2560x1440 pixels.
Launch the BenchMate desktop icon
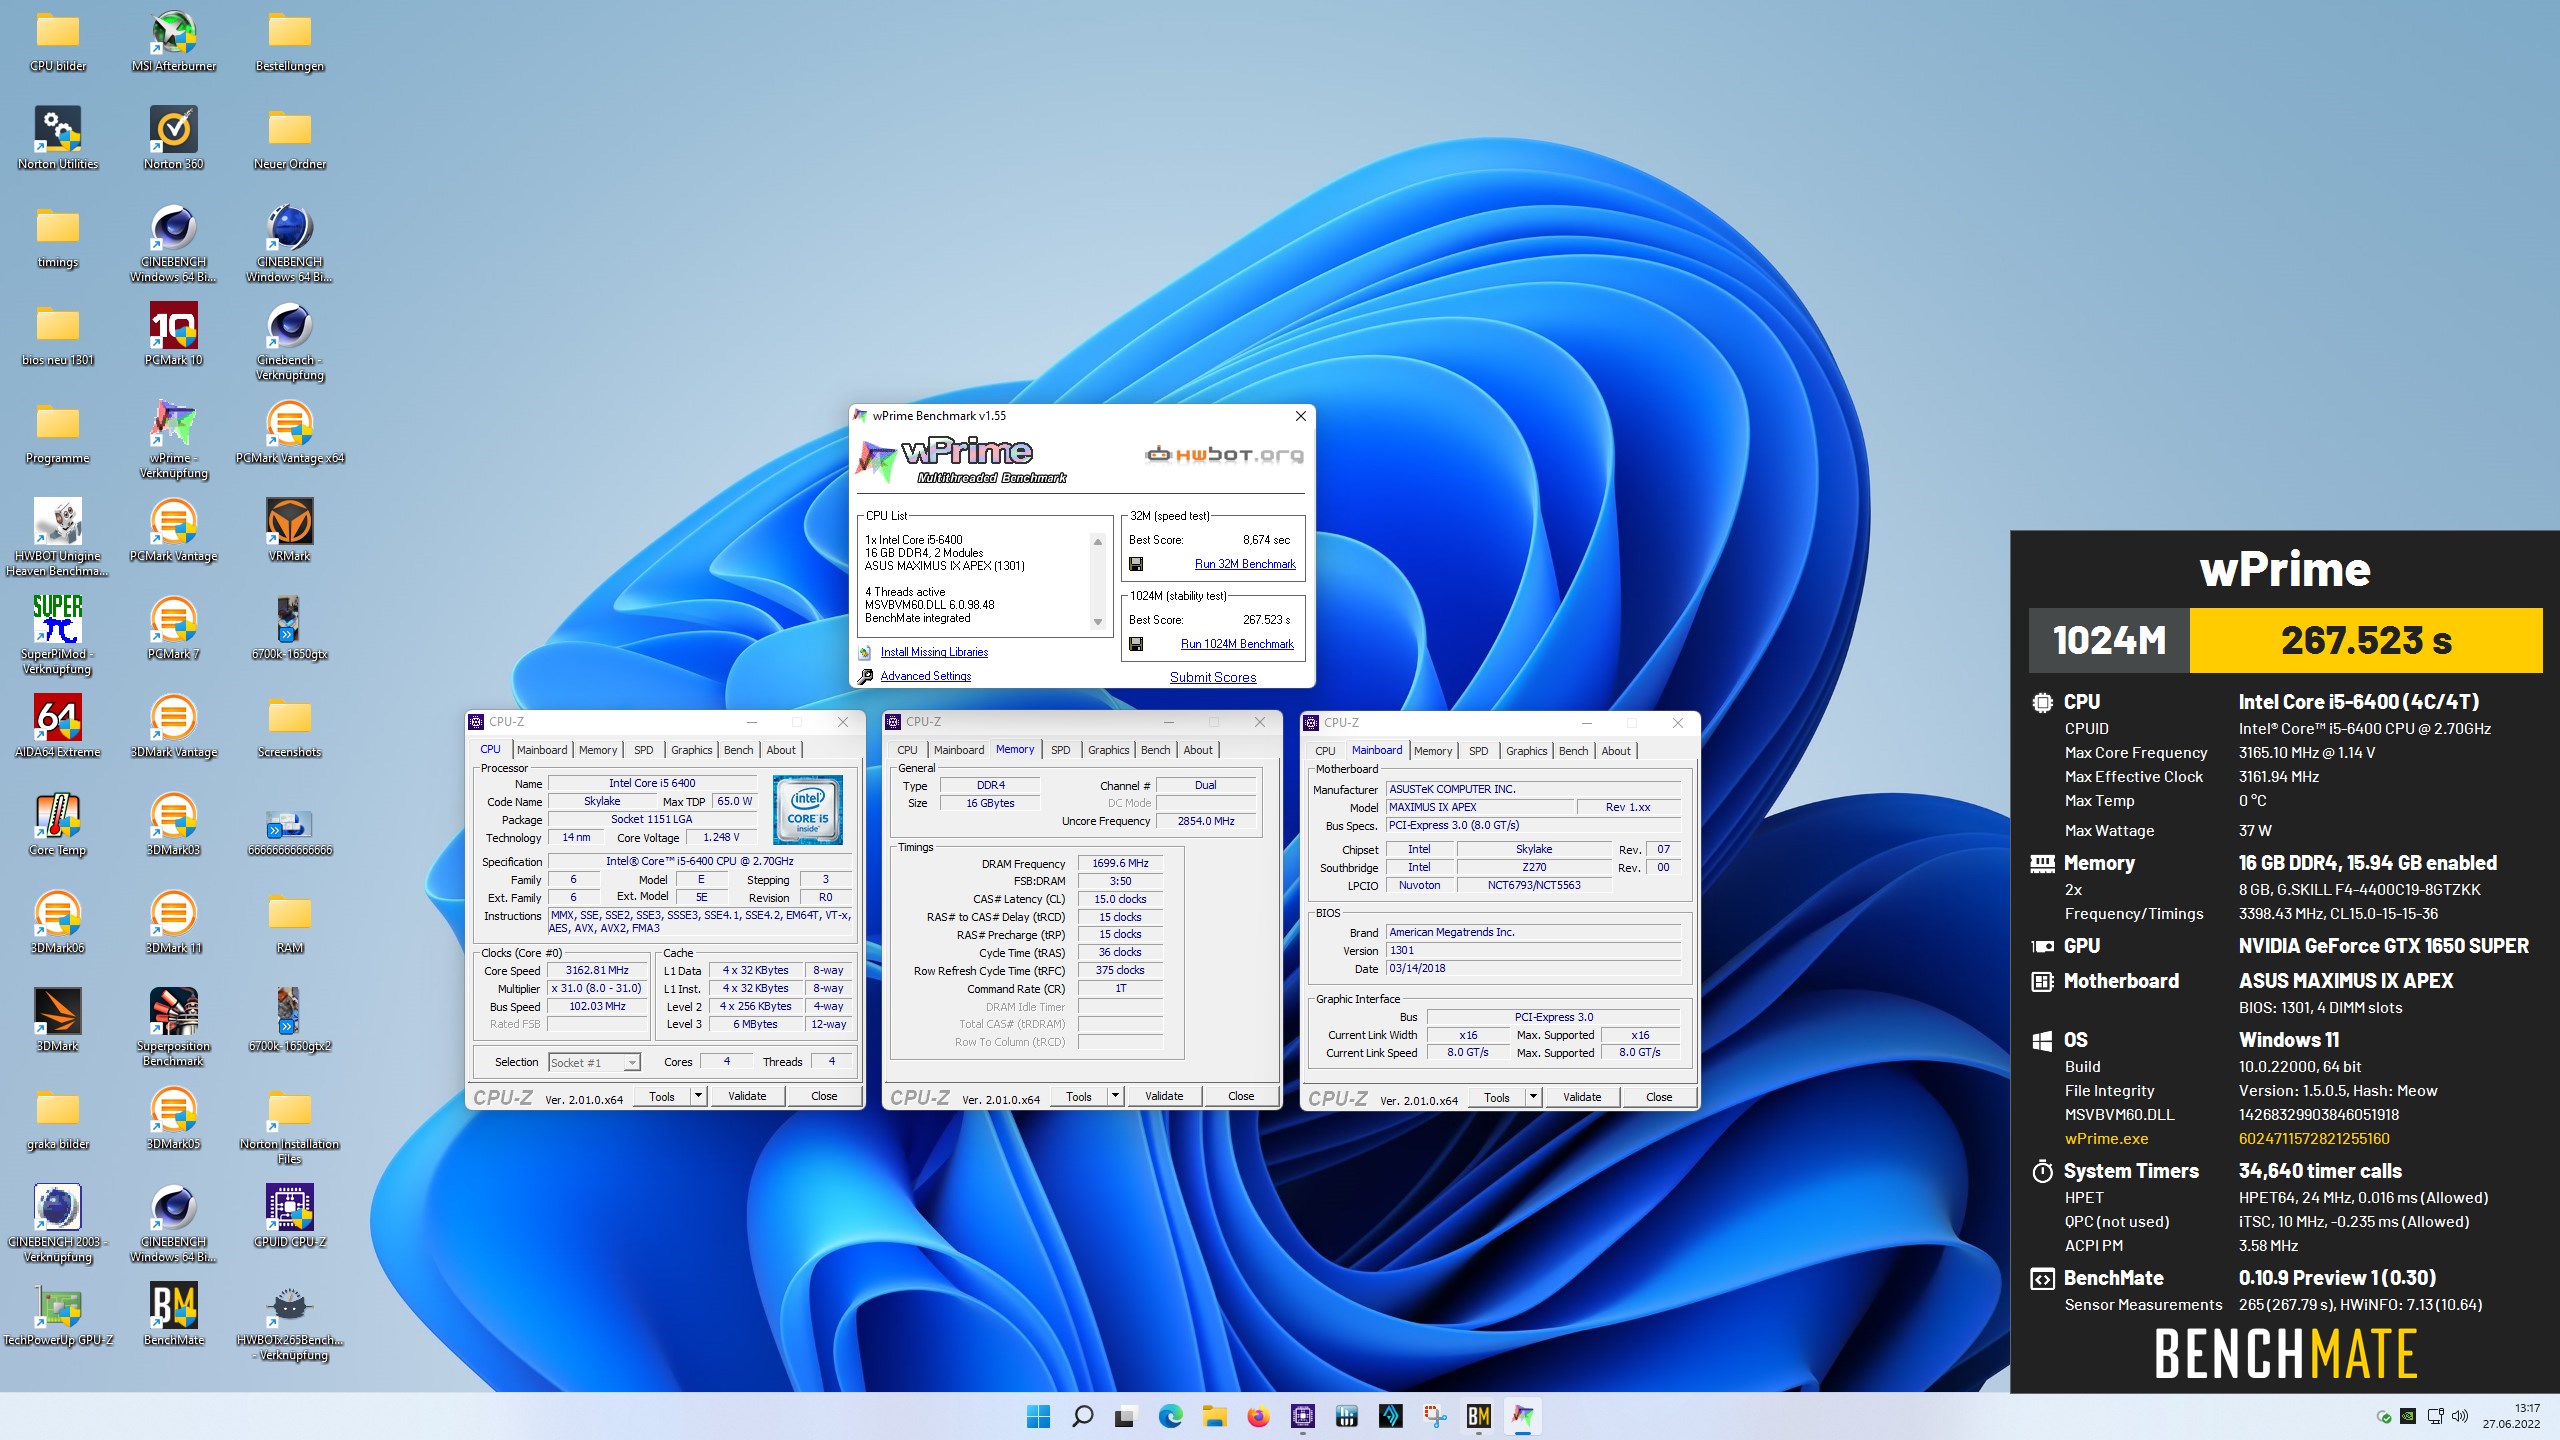pyautogui.click(x=173, y=1316)
